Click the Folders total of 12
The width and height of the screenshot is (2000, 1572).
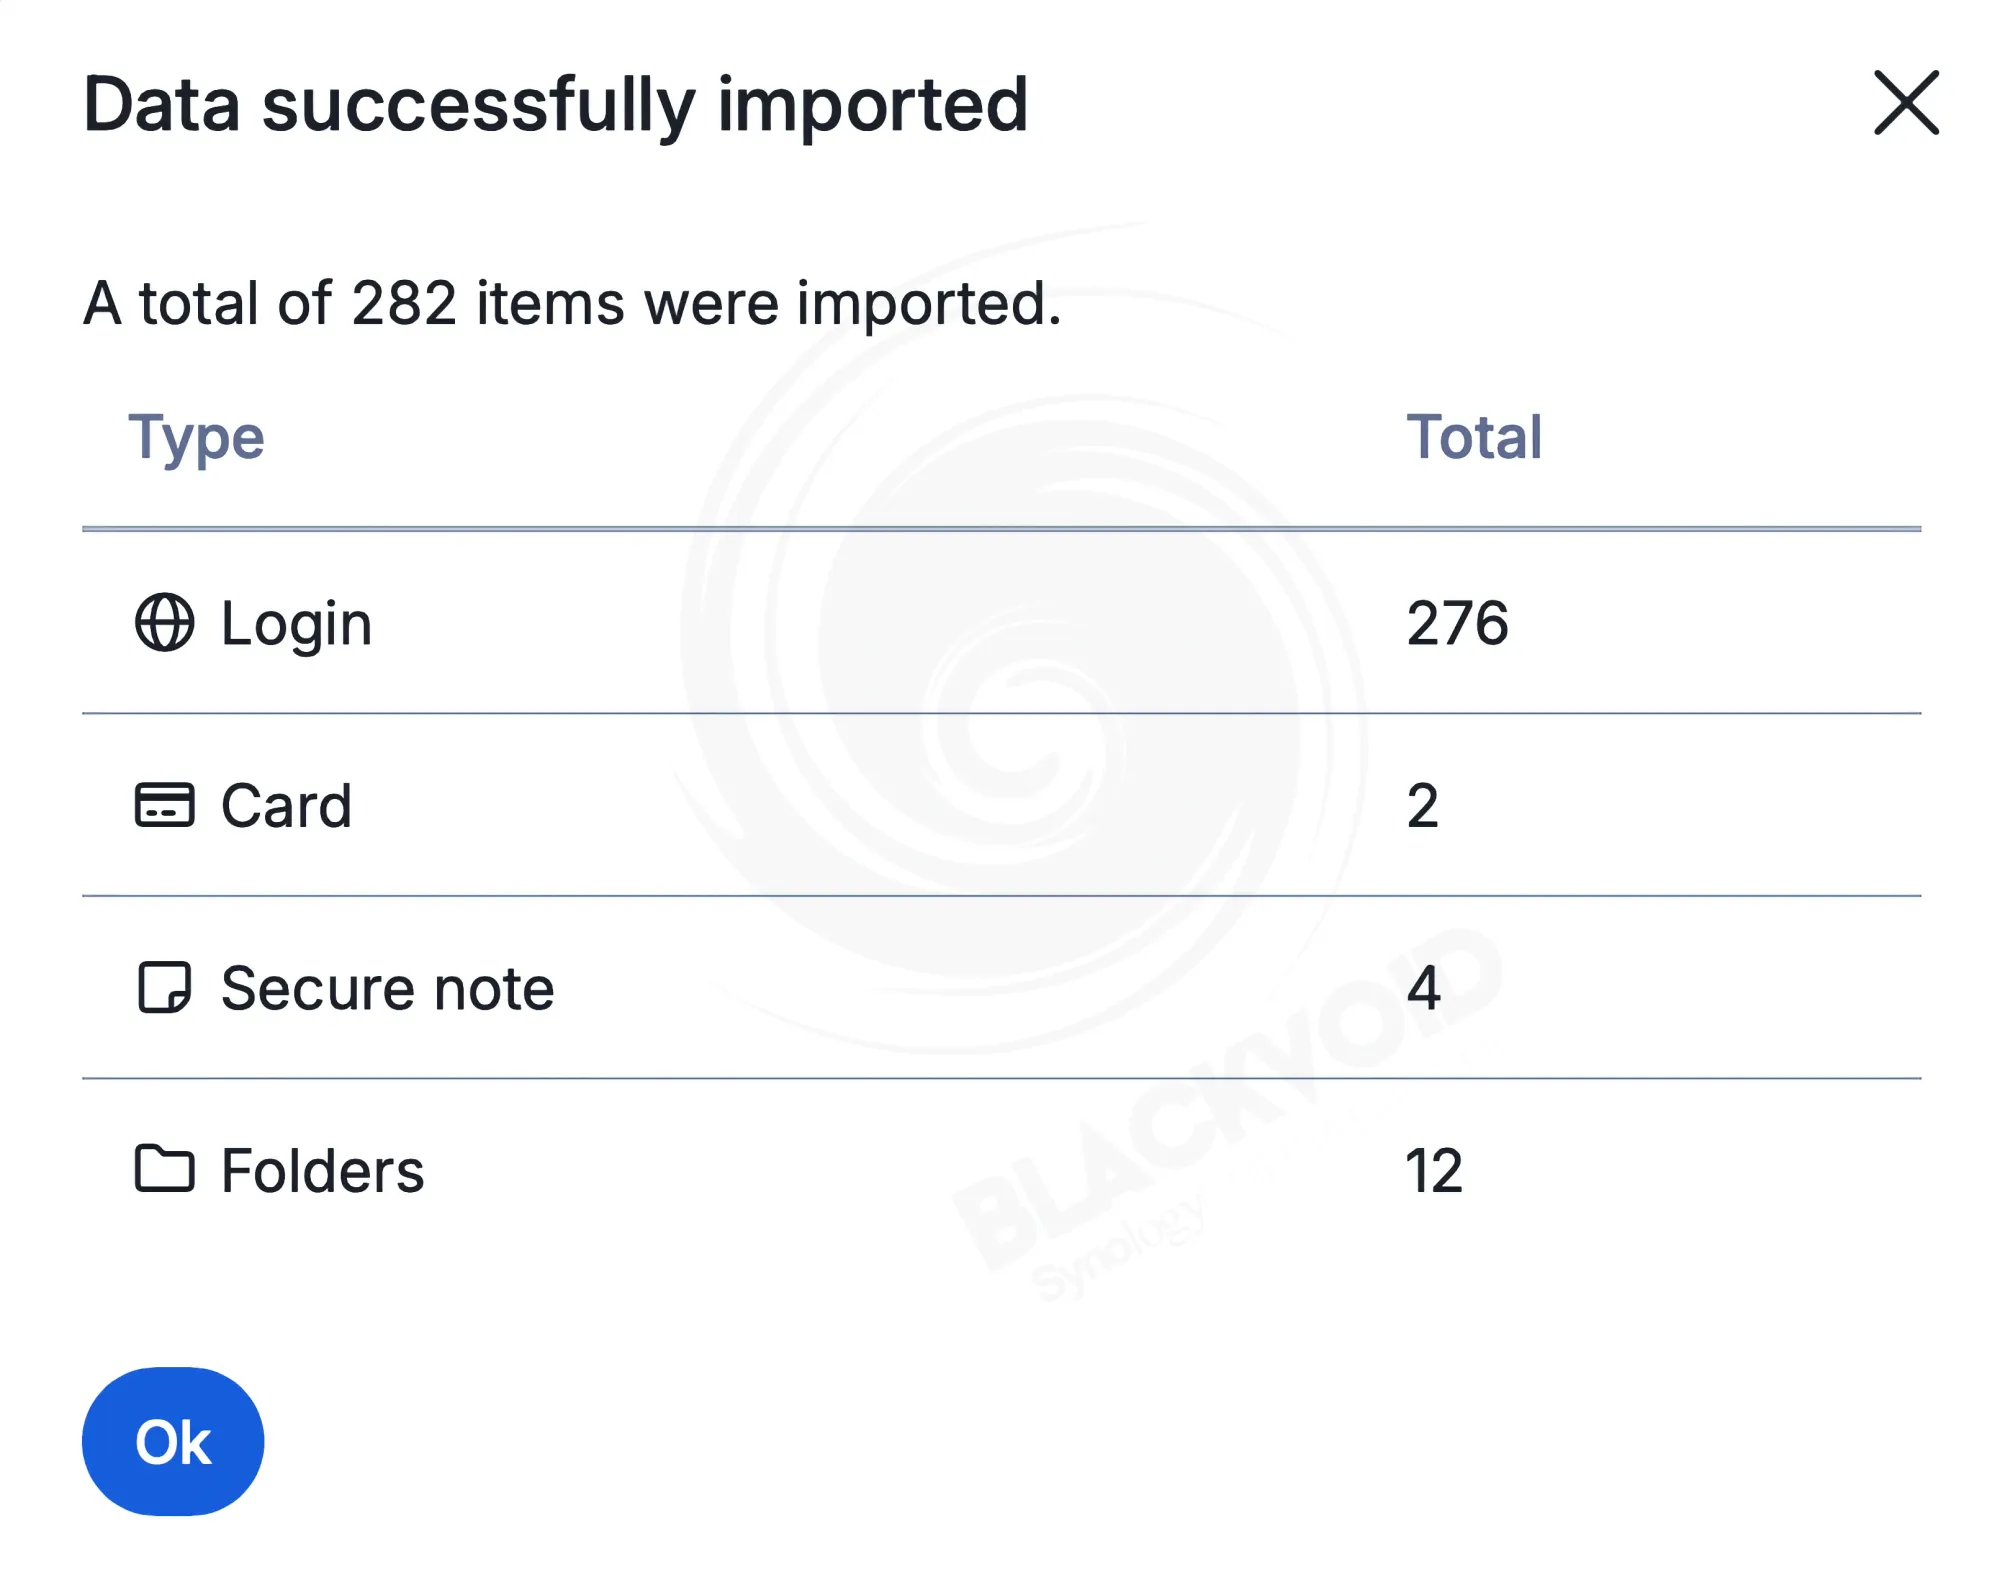(x=1434, y=1171)
